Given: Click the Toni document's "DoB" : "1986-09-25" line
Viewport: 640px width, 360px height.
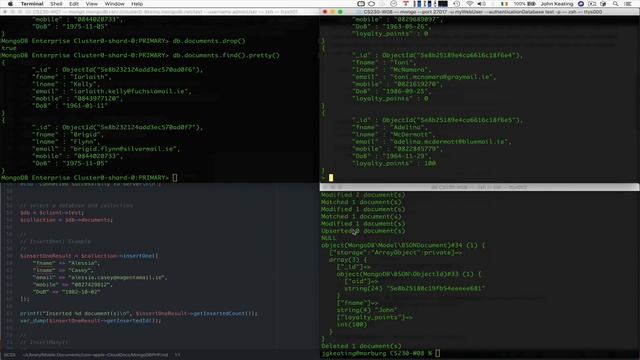Looking at the screenshot, I should pyautogui.click(x=391, y=91).
